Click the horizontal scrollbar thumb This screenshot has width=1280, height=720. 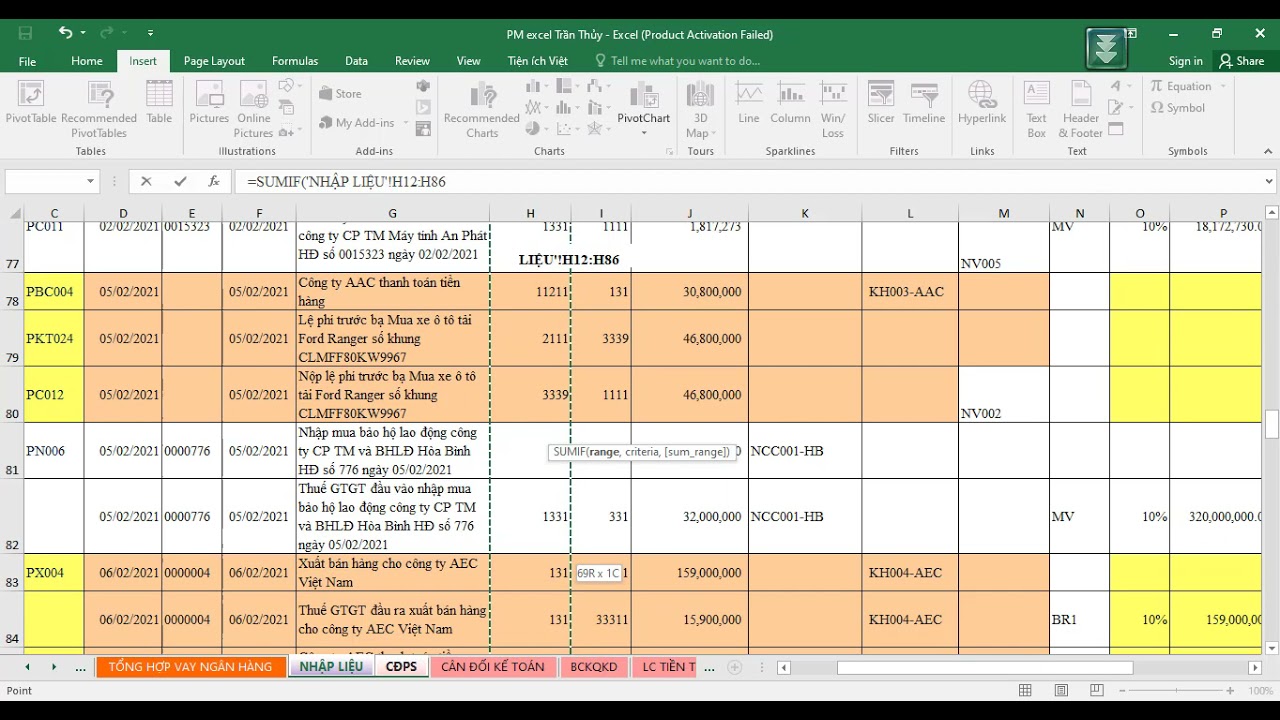[985, 667]
